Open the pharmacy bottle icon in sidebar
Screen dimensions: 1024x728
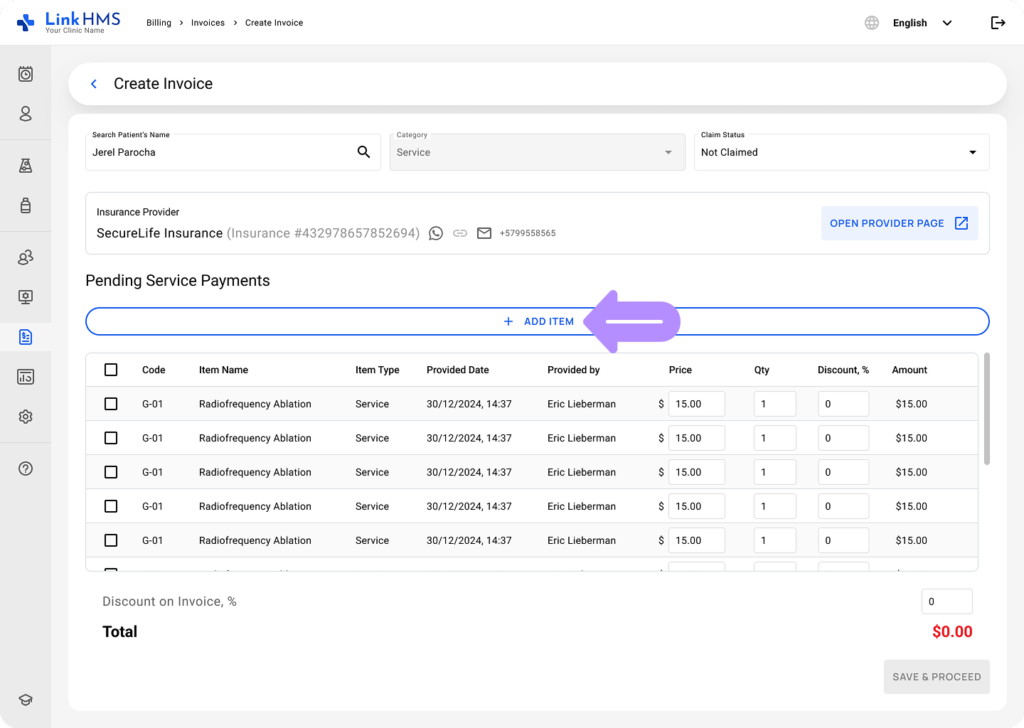(x=25, y=206)
